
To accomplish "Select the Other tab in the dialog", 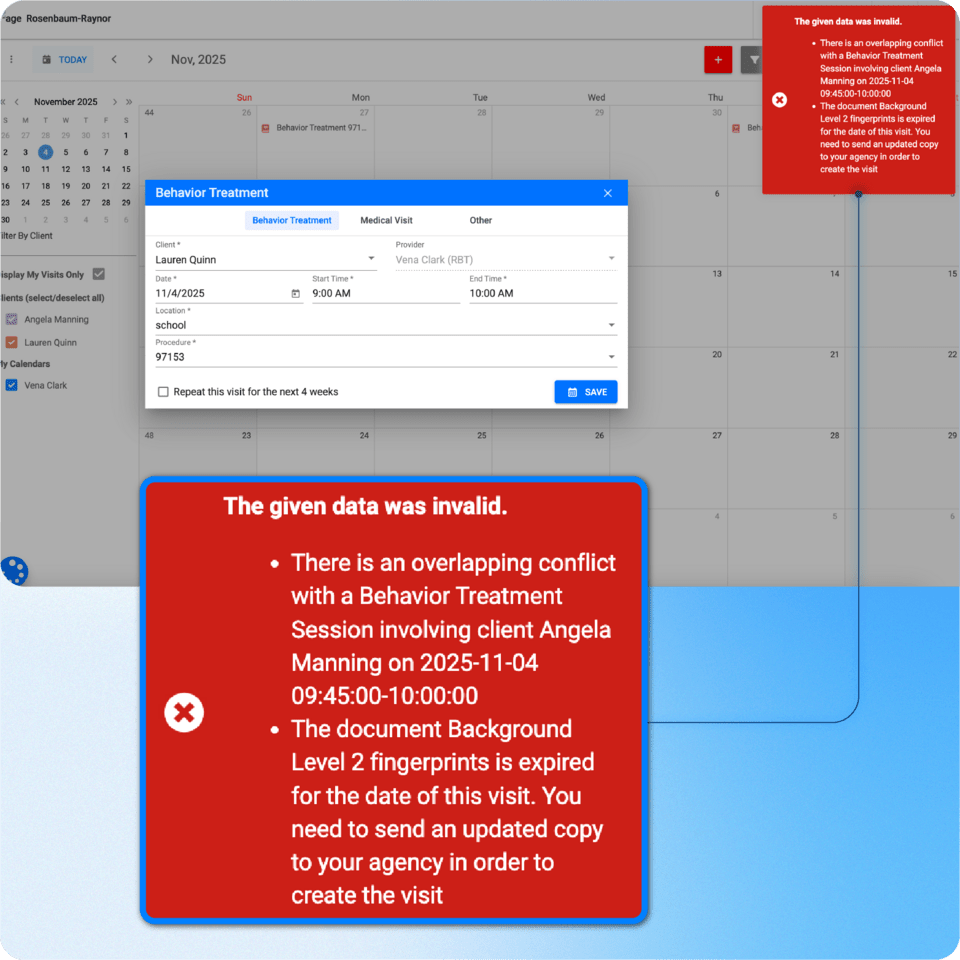I will pyautogui.click(x=480, y=219).
